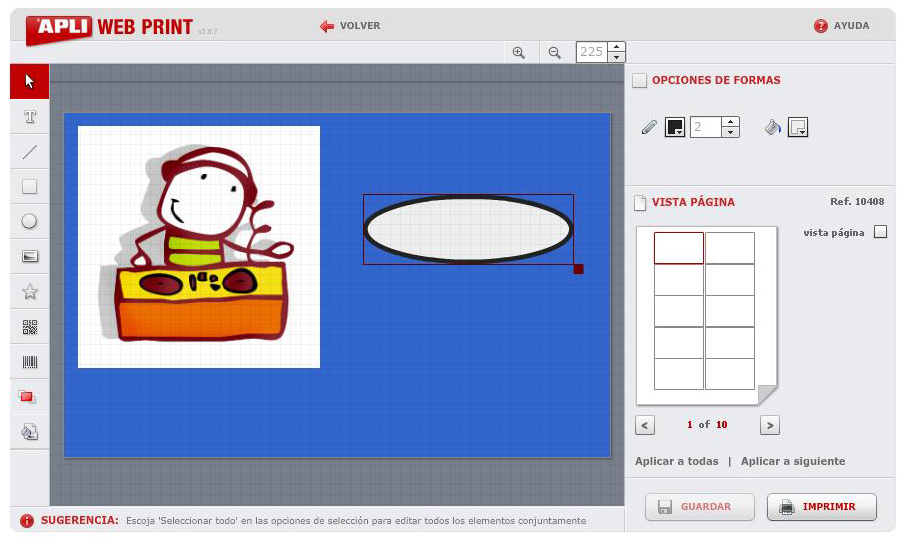Select the Insert Image tool
Image resolution: width=903 pixels, height=542 pixels.
tap(29, 256)
